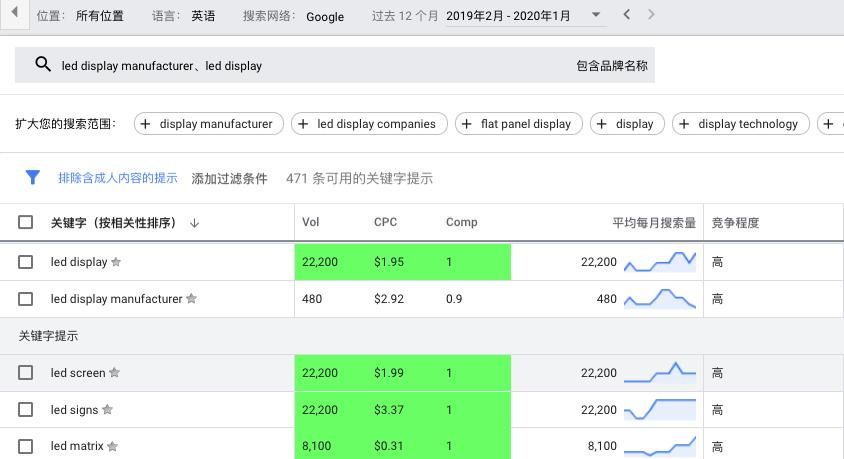Click the sort arrow beside 关键字 column
Viewport: 844px width, 459px height.
[x=194, y=223]
